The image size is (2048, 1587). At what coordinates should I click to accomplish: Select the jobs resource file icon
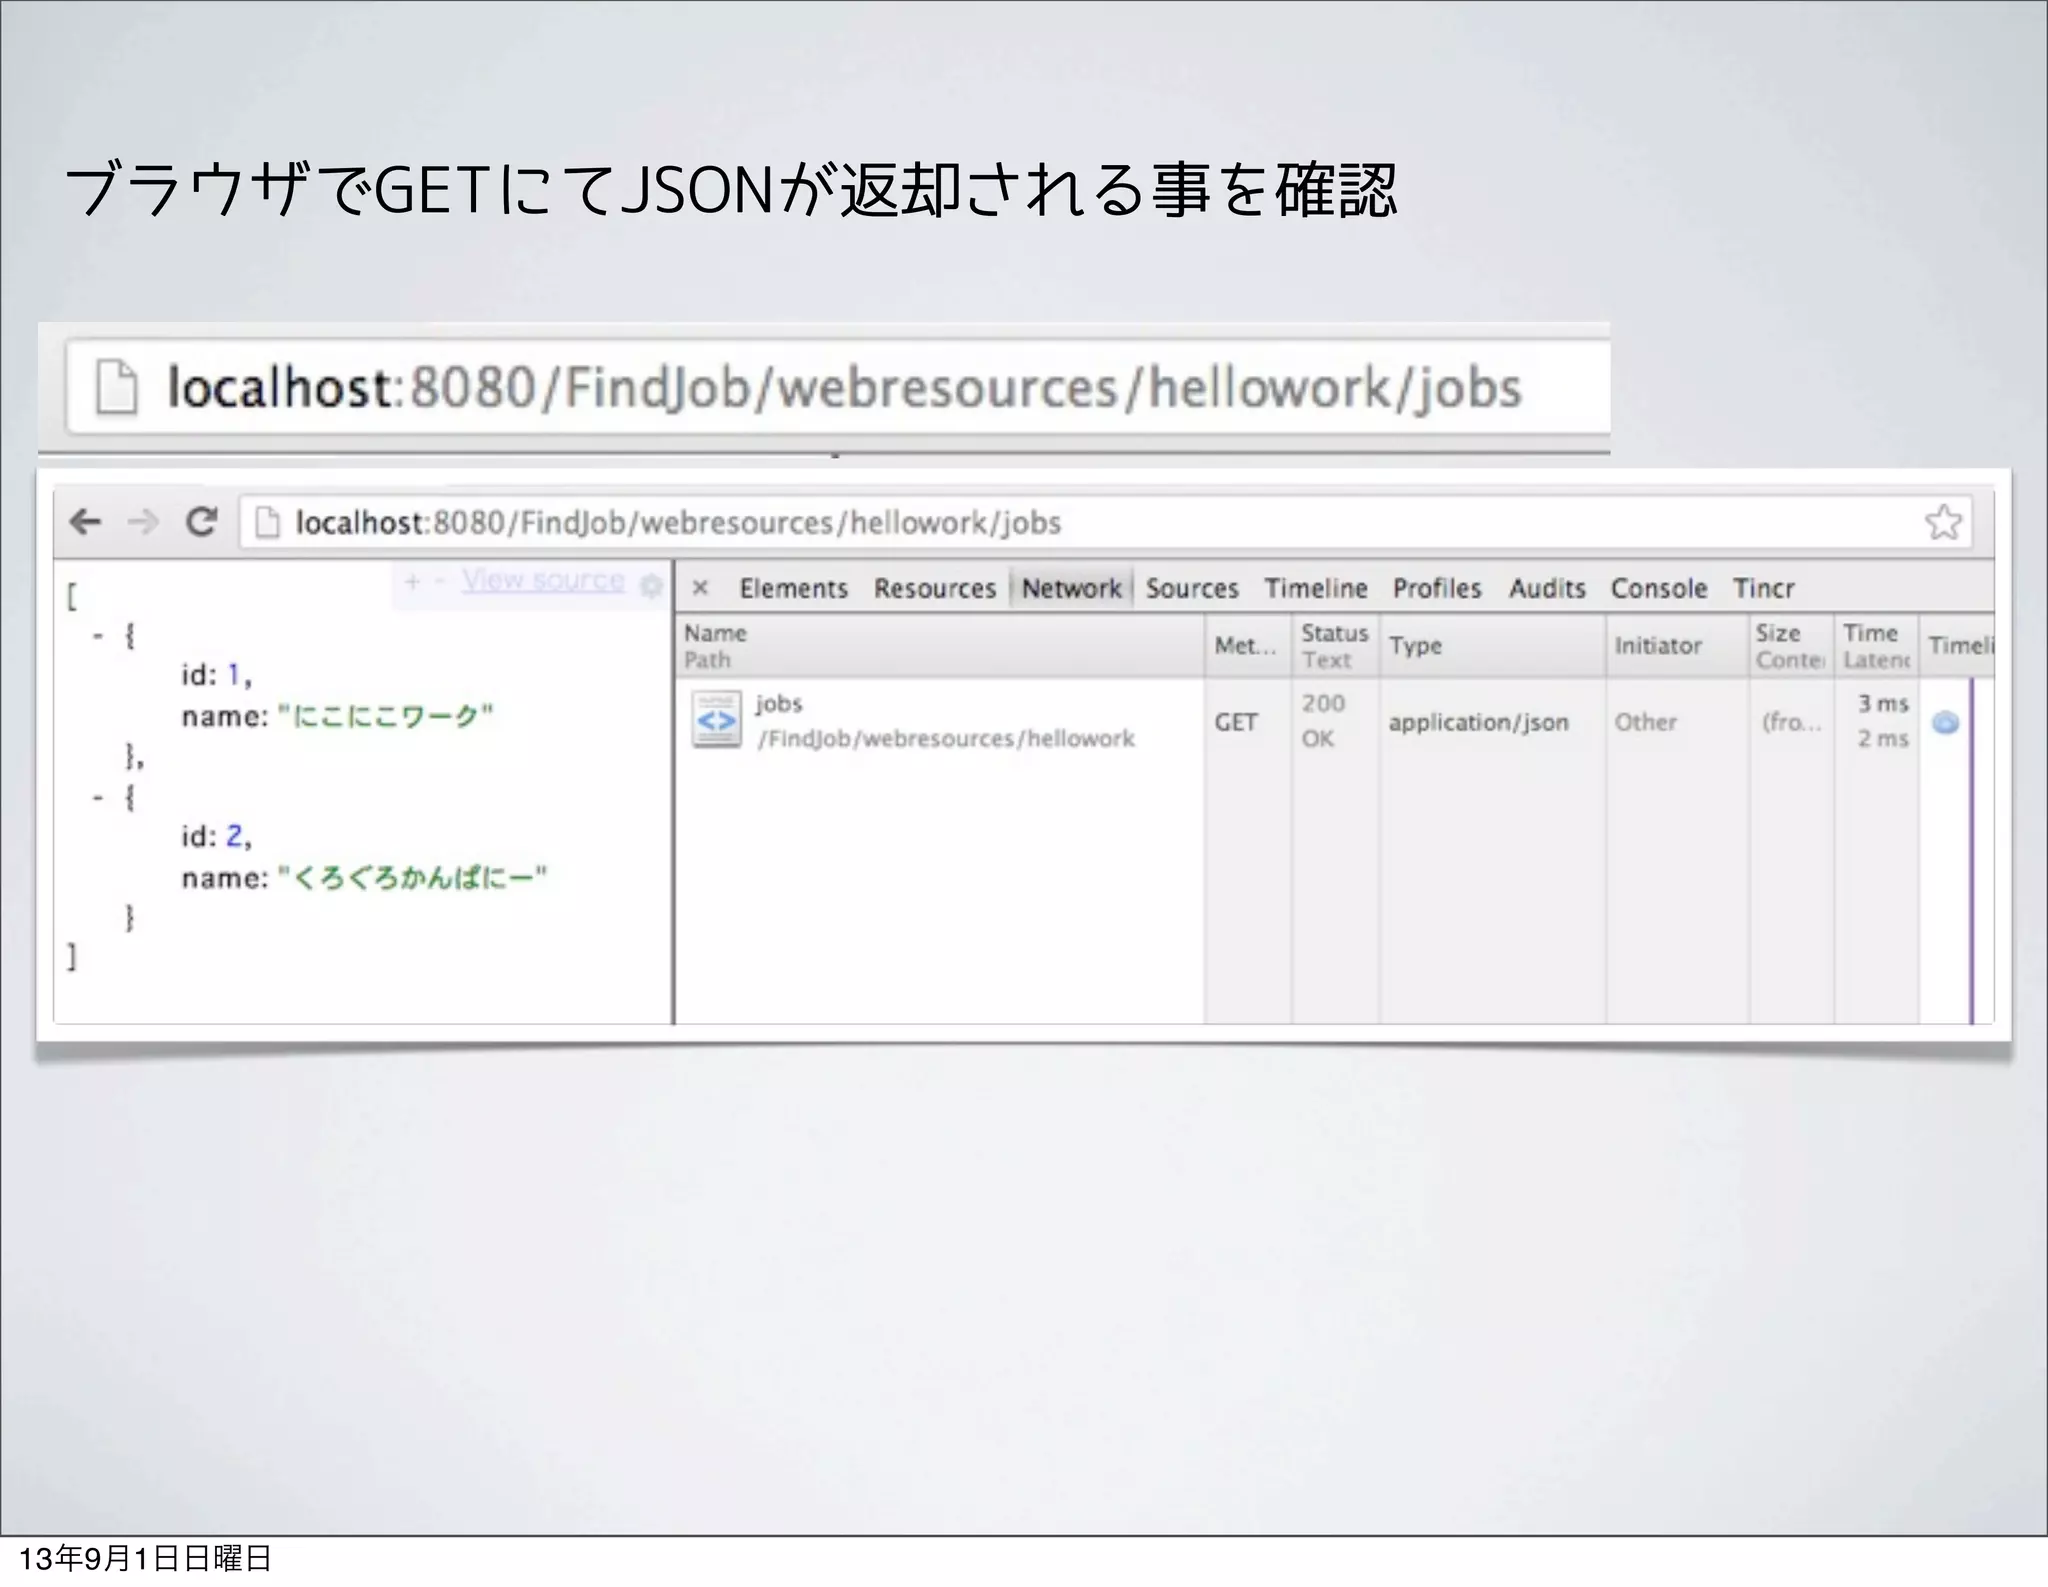point(717,720)
